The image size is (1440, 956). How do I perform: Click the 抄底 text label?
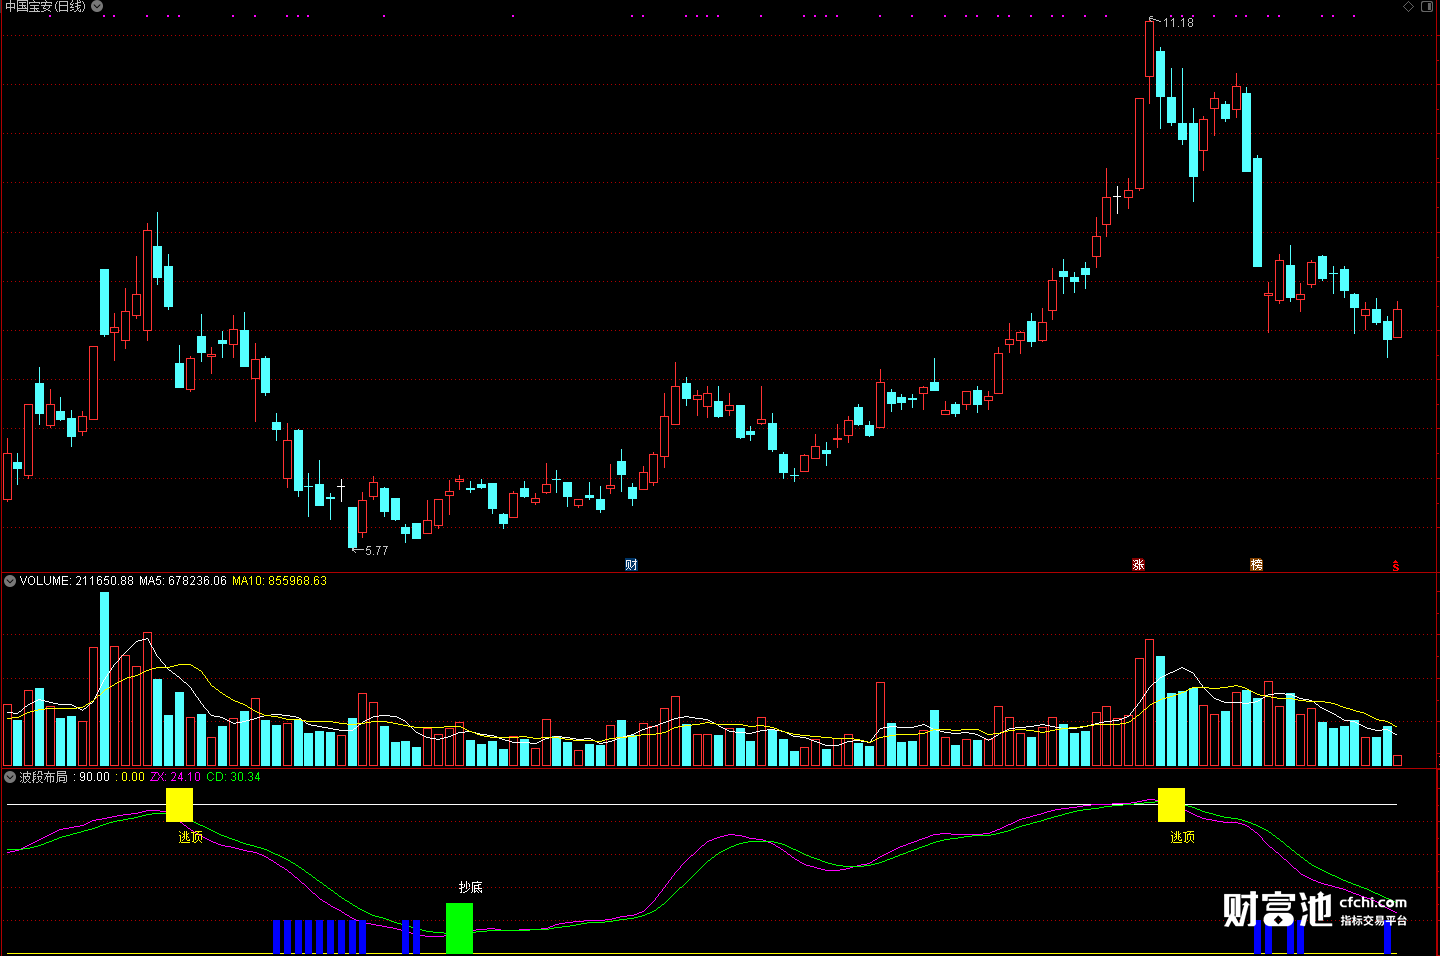(470, 887)
